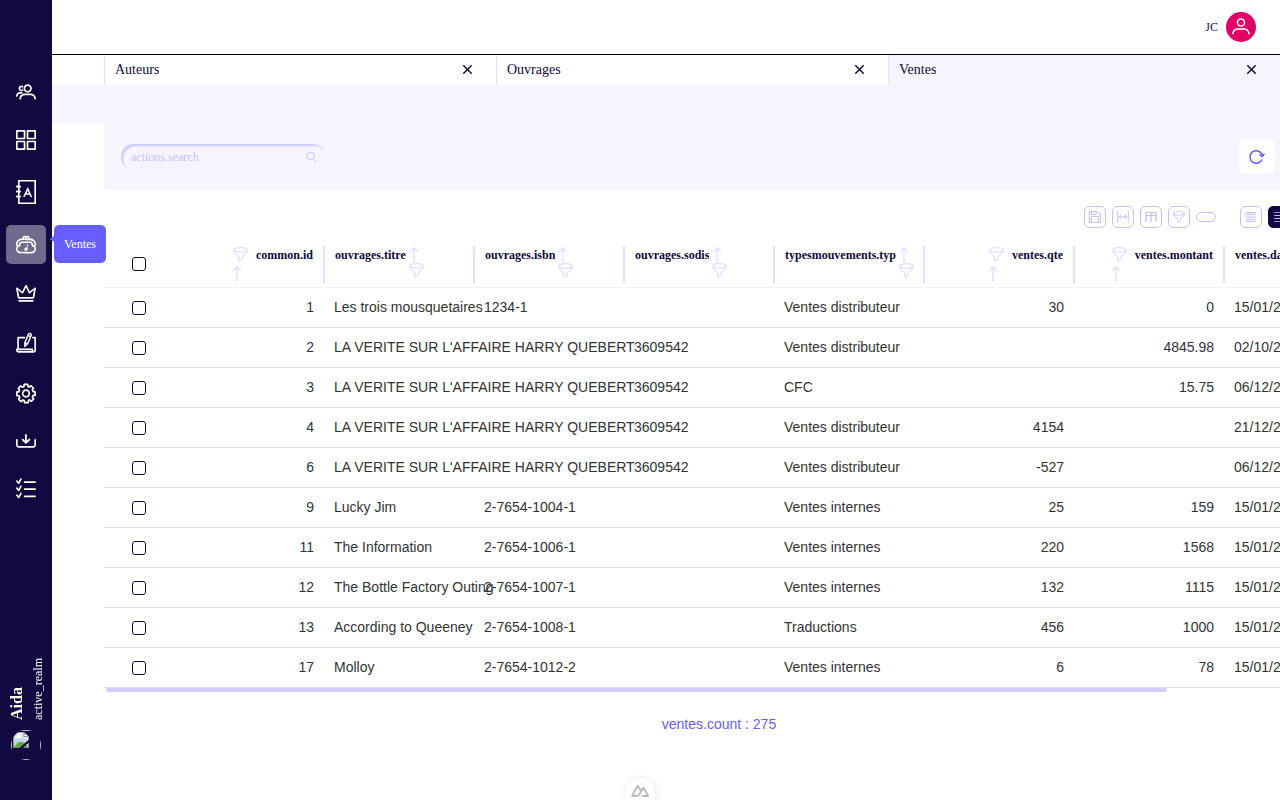Viewport: 1280px width, 800px height.
Task: Click the ventes.count : 275 text
Action: (x=719, y=724)
